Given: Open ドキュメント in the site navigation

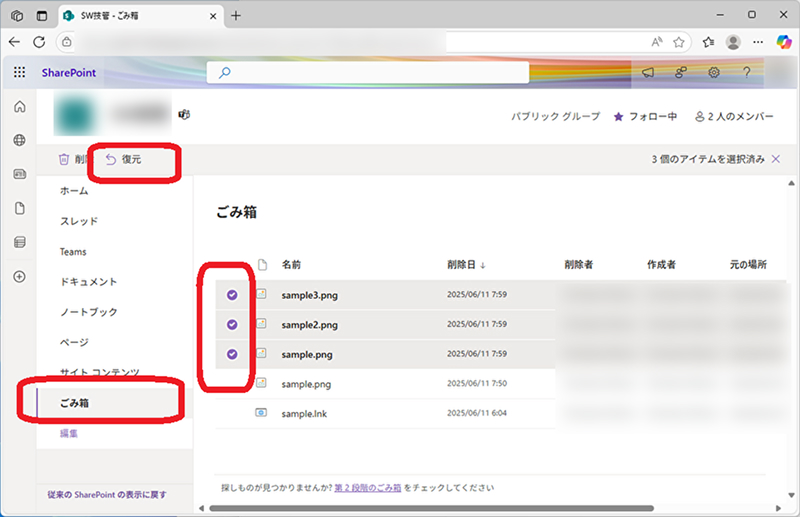Looking at the screenshot, I should click(x=88, y=282).
